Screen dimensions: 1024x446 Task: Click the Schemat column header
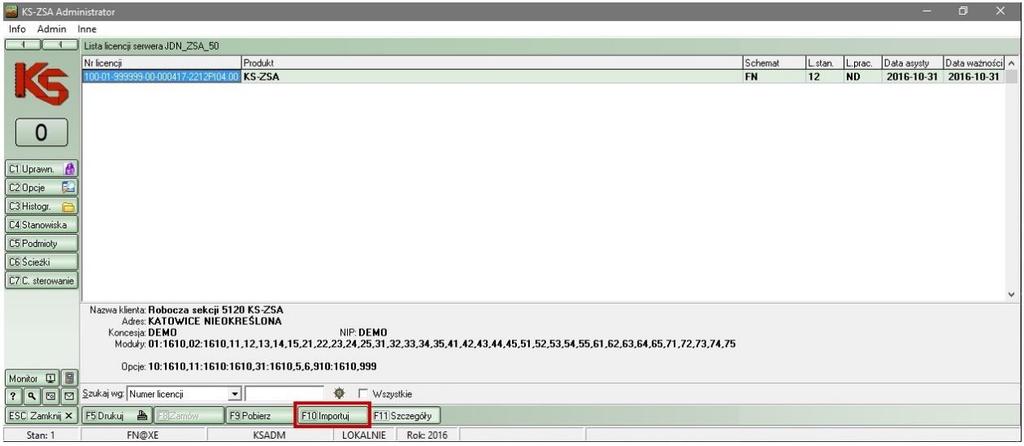click(774, 63)
